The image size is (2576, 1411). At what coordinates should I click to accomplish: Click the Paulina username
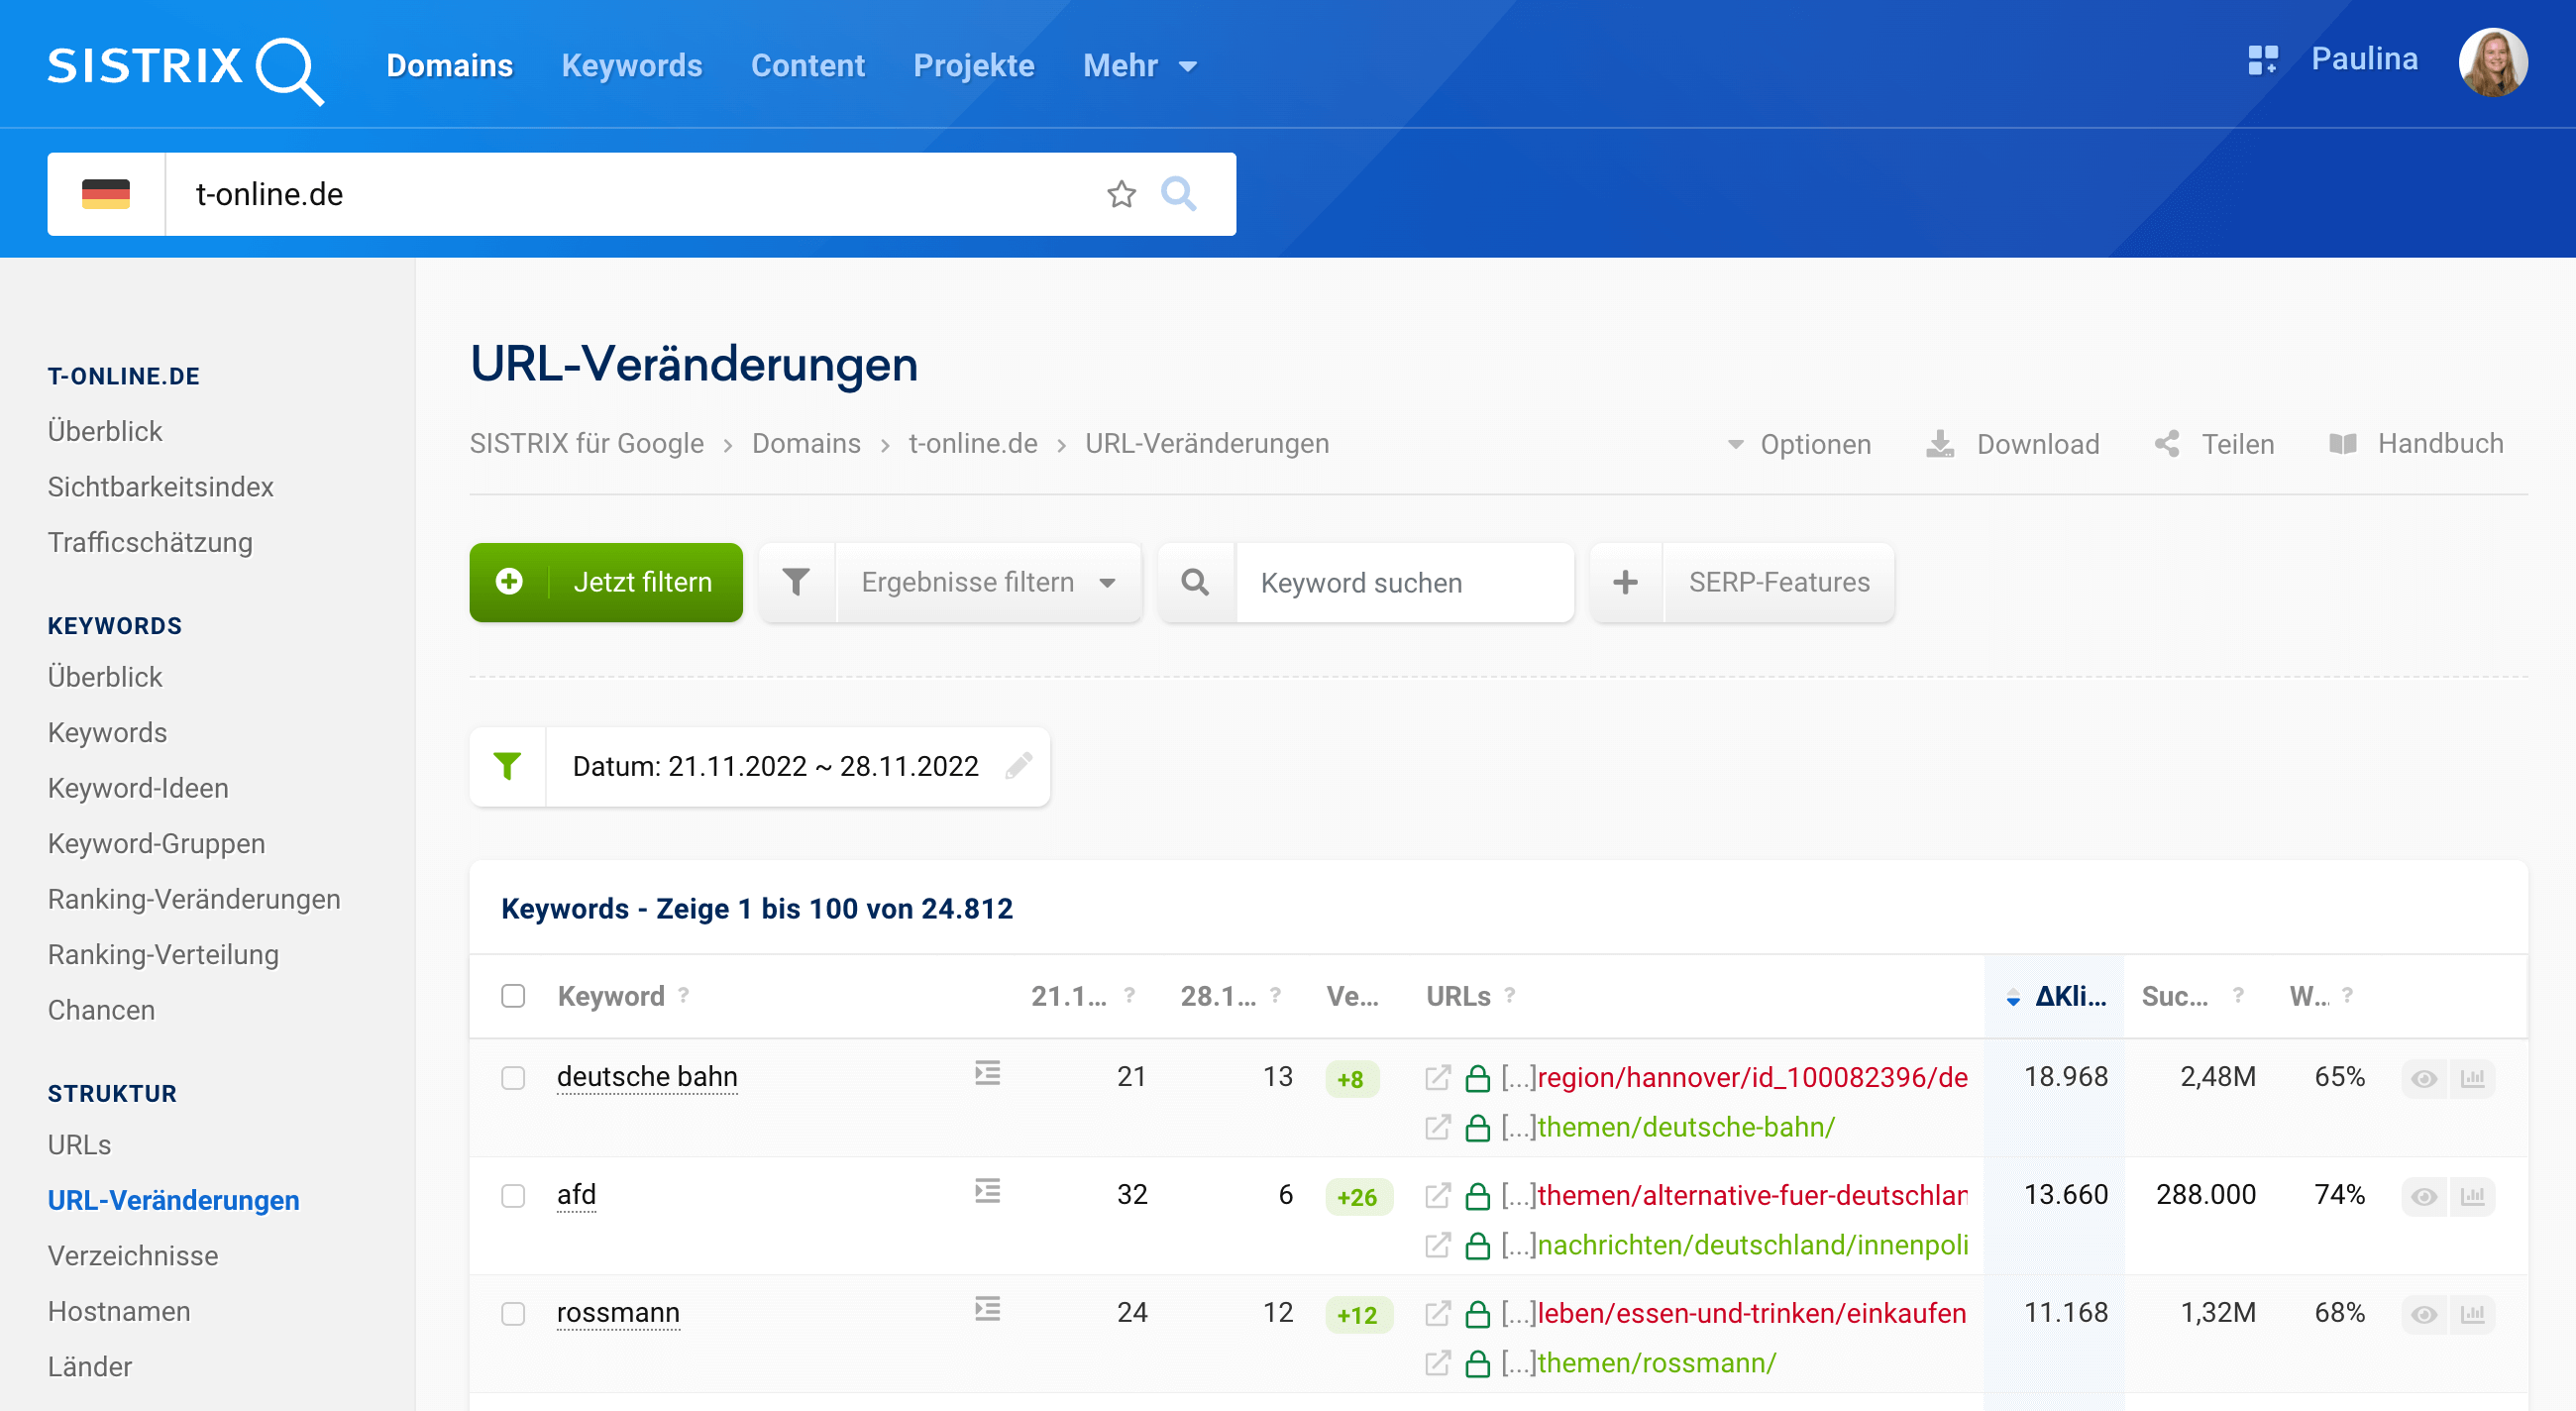pos(2364,59)
